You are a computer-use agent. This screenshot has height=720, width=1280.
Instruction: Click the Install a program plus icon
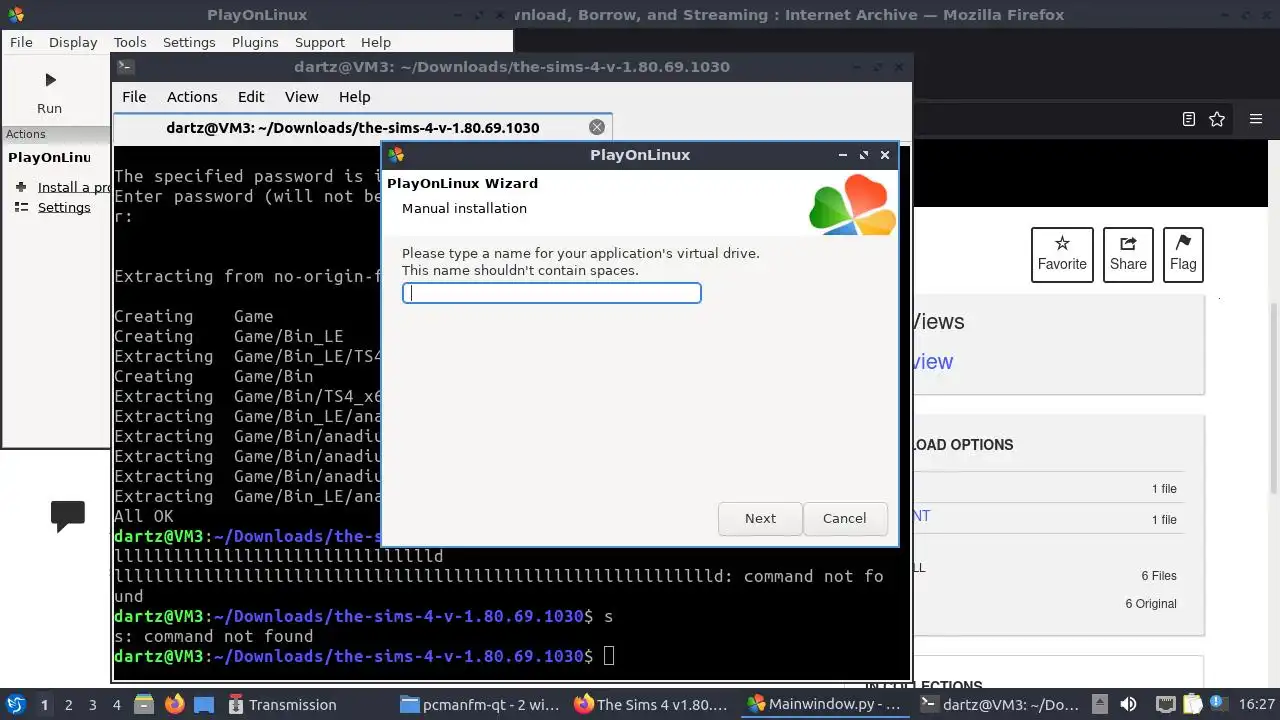(x=21, y=187)
